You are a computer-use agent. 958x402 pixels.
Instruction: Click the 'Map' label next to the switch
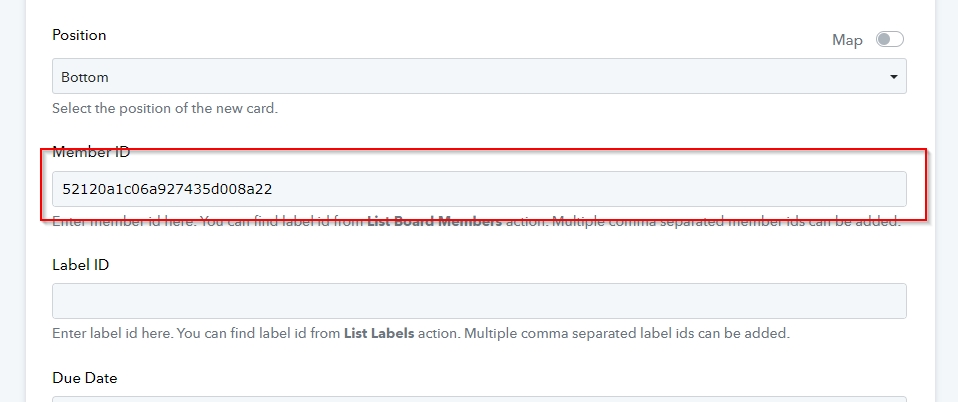coord(847,40)
